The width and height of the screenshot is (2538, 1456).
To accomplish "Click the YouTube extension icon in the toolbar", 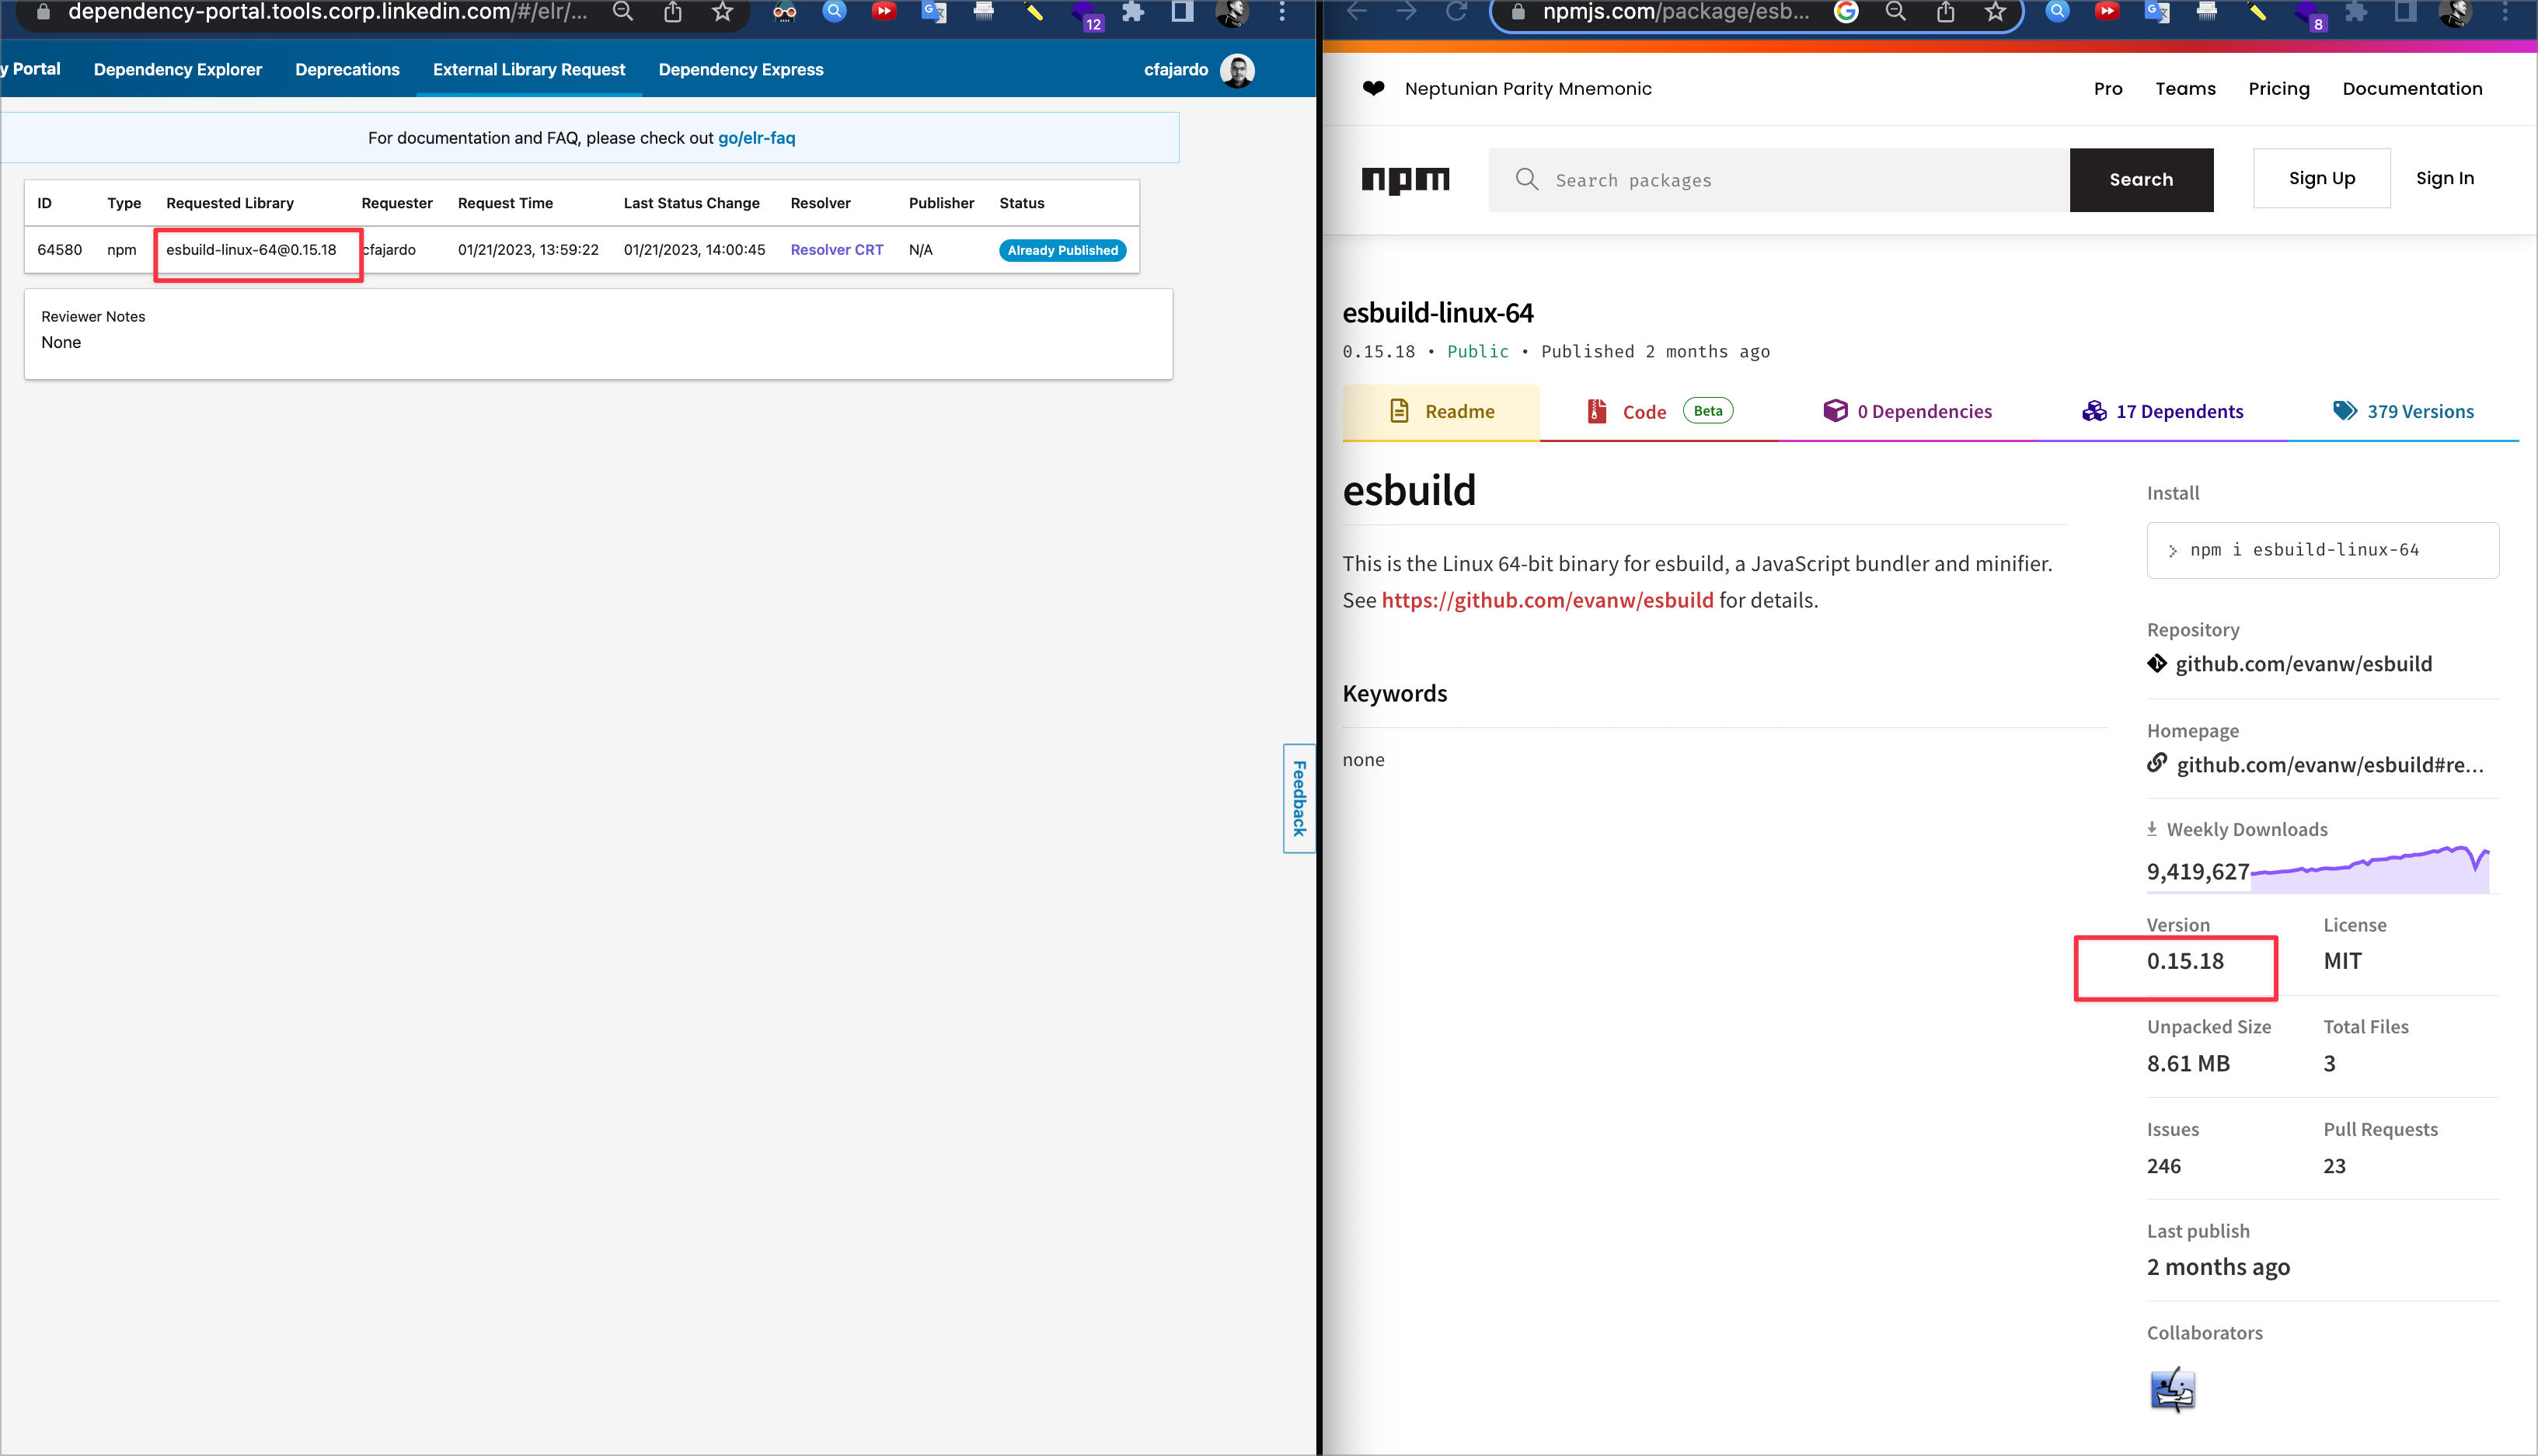I will coord(884,12).
